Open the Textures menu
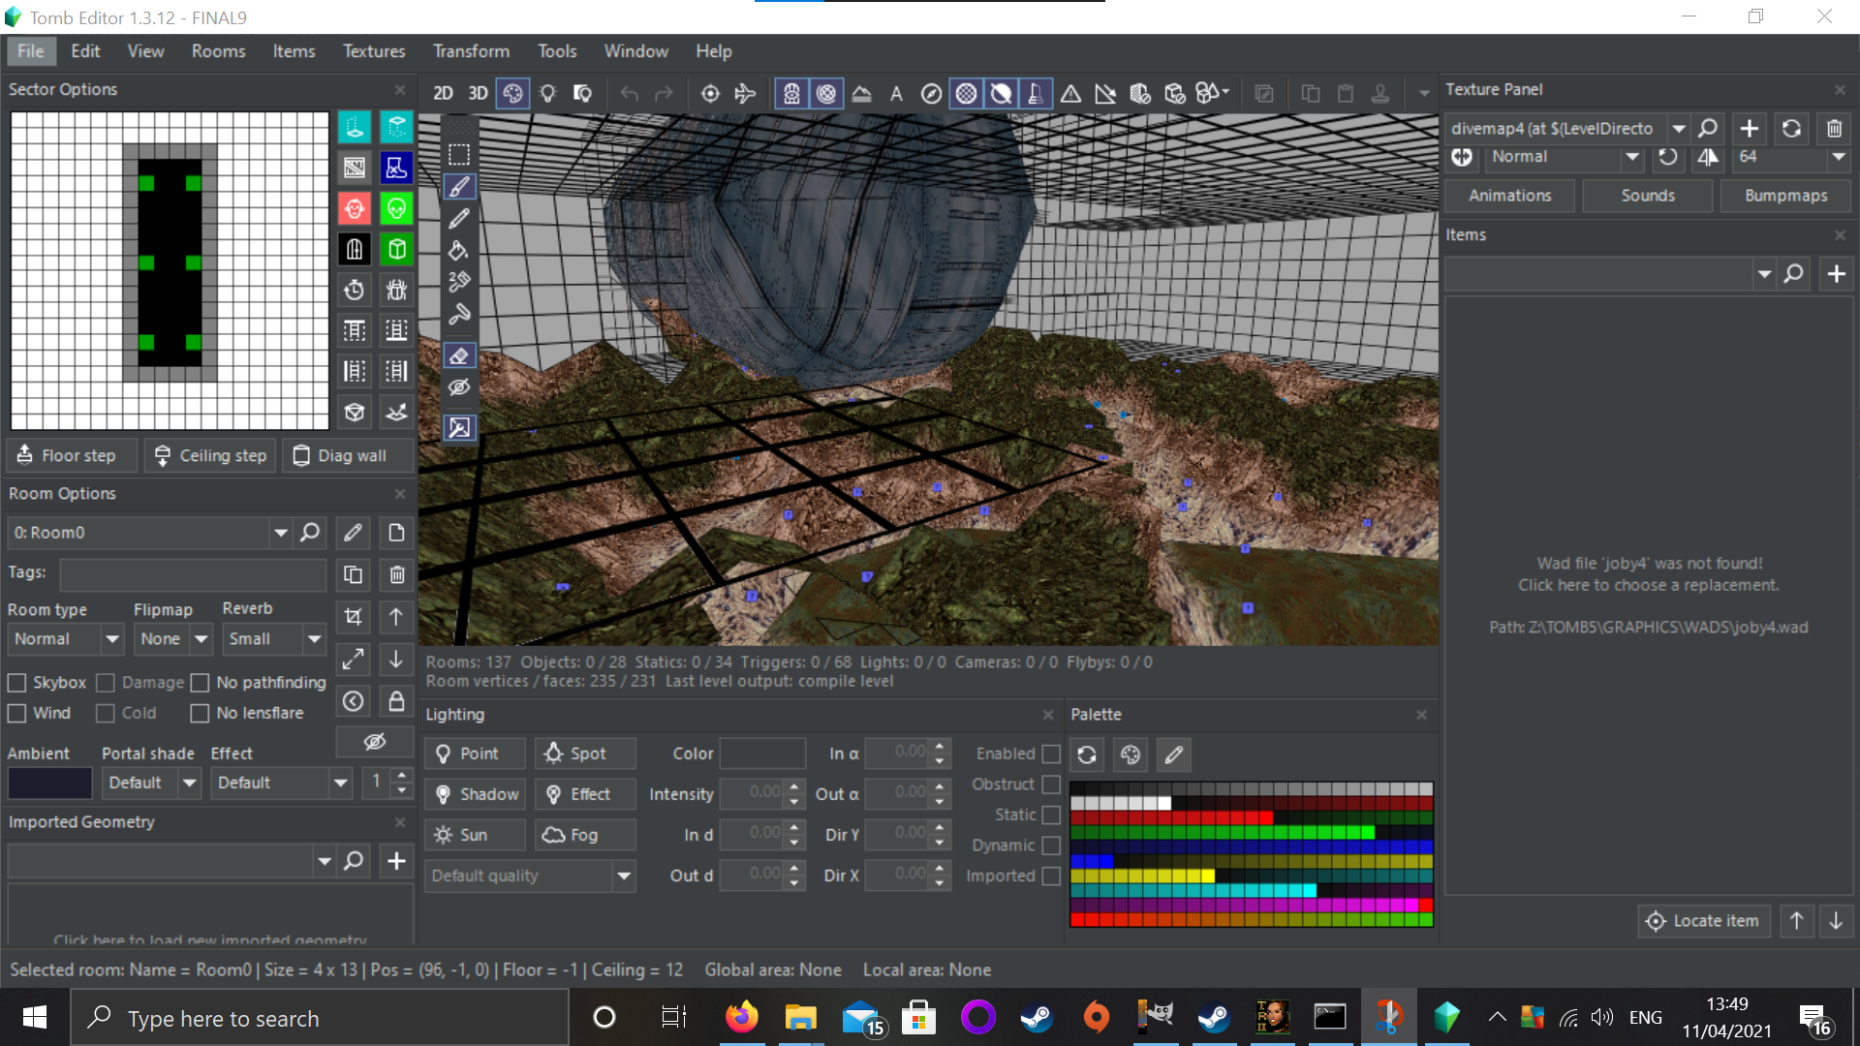Image resolution: width=1860 pixels, height=1046 pixels. [x=373, y=51]
